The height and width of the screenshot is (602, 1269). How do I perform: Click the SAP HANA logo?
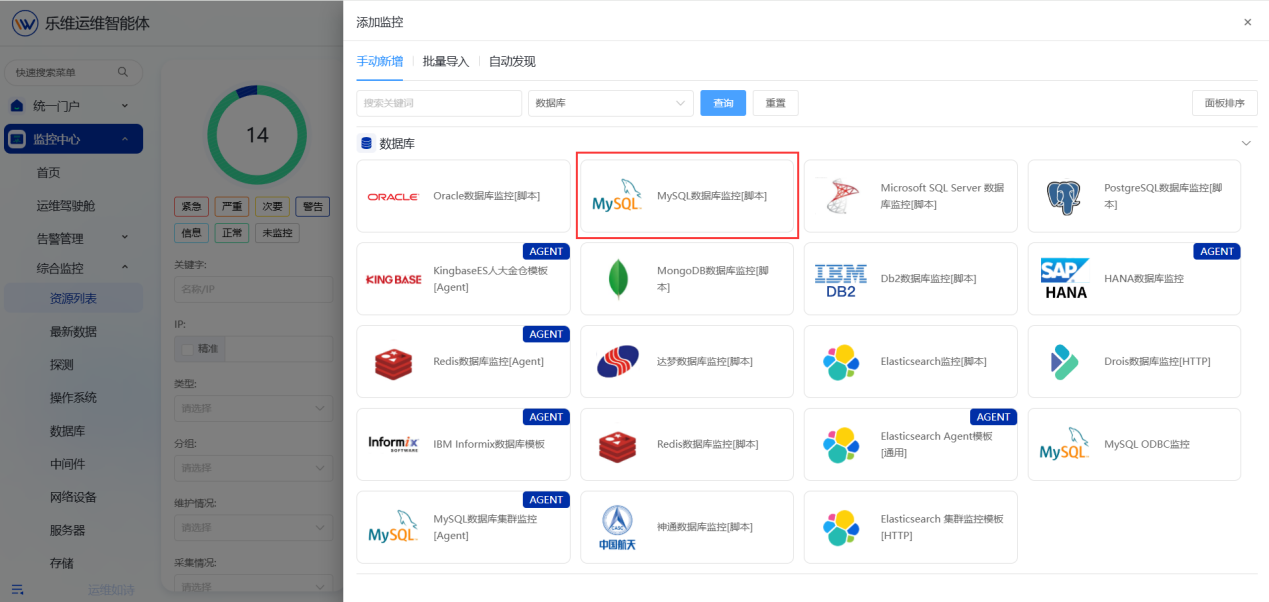click(x=1064, y=279)
